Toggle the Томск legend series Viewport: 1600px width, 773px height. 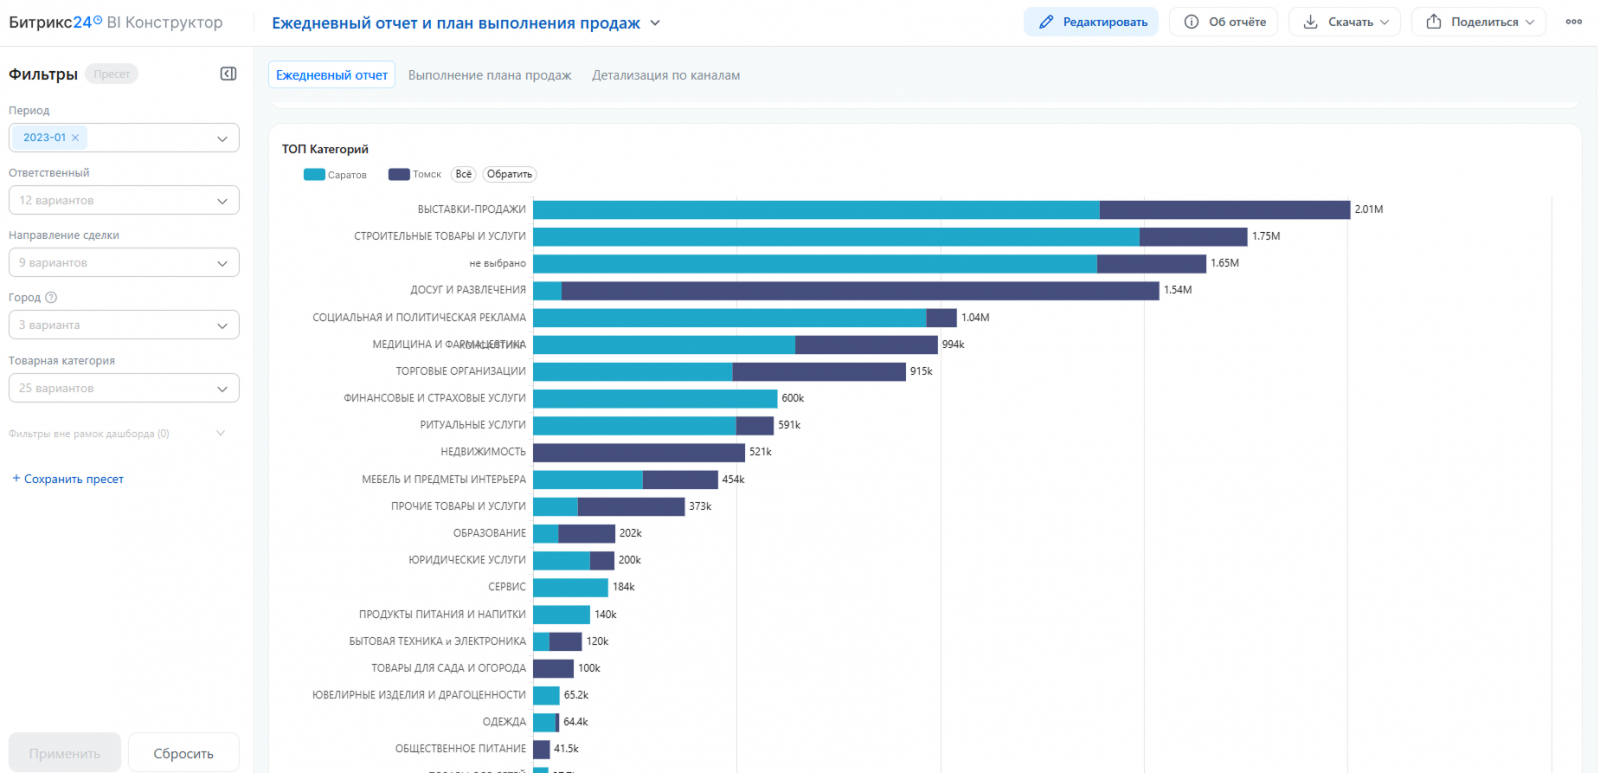click(415, 175)
